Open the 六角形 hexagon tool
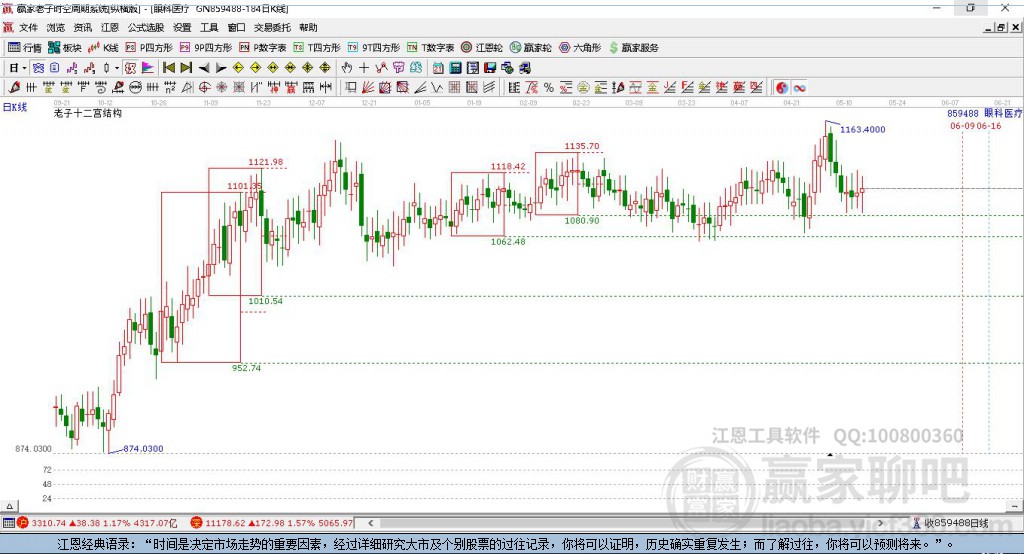 click(580, 48)
